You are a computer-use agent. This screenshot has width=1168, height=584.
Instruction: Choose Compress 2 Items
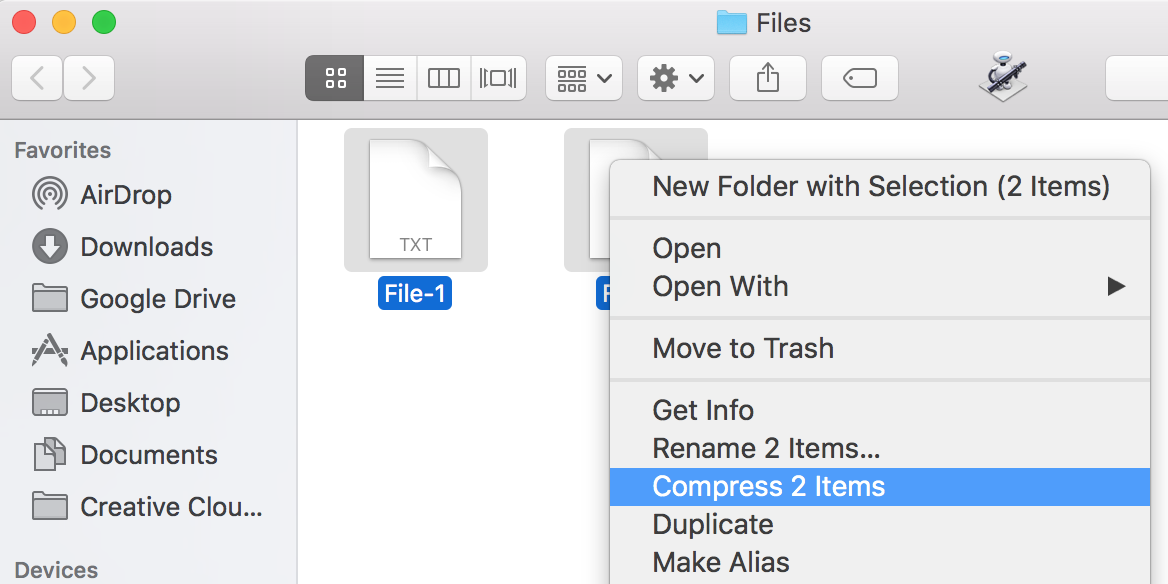click(768, 487)
